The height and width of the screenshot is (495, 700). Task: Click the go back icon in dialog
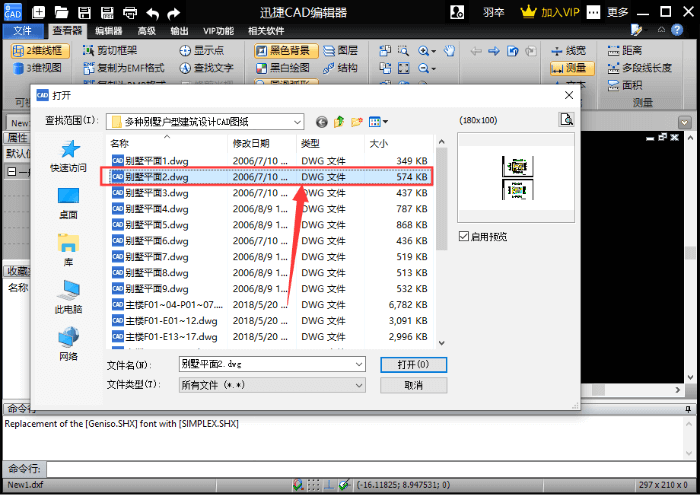click(x=321, y=121)
